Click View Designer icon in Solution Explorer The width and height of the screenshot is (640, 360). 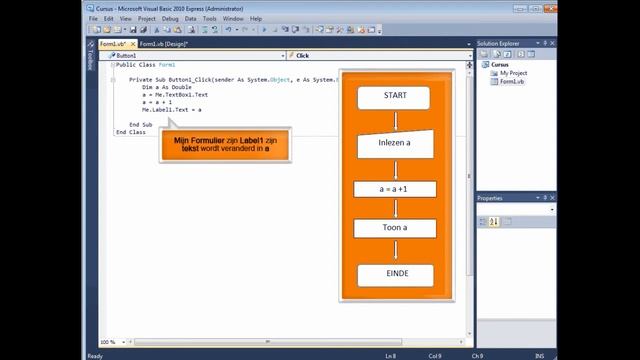pos(531,54)
